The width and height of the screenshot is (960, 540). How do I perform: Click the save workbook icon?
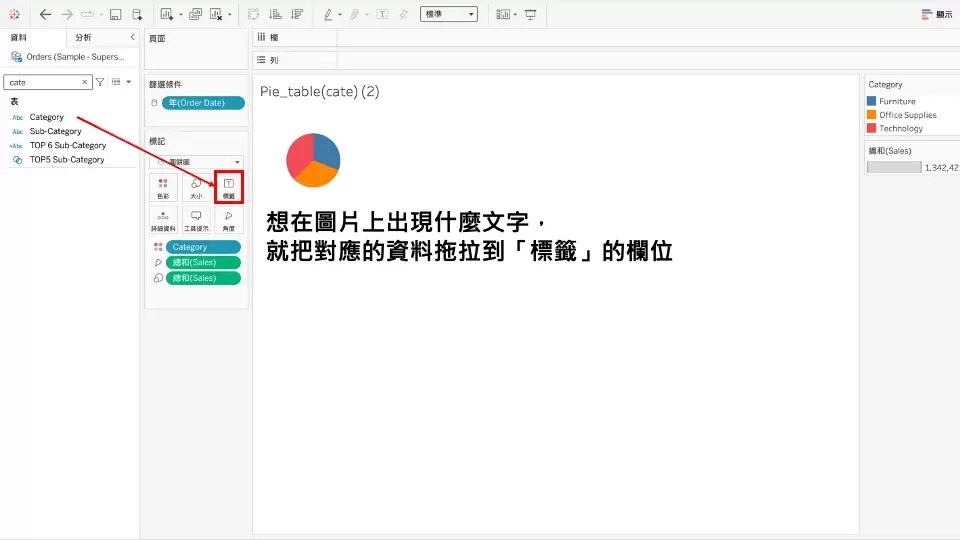tap(115, 14)
